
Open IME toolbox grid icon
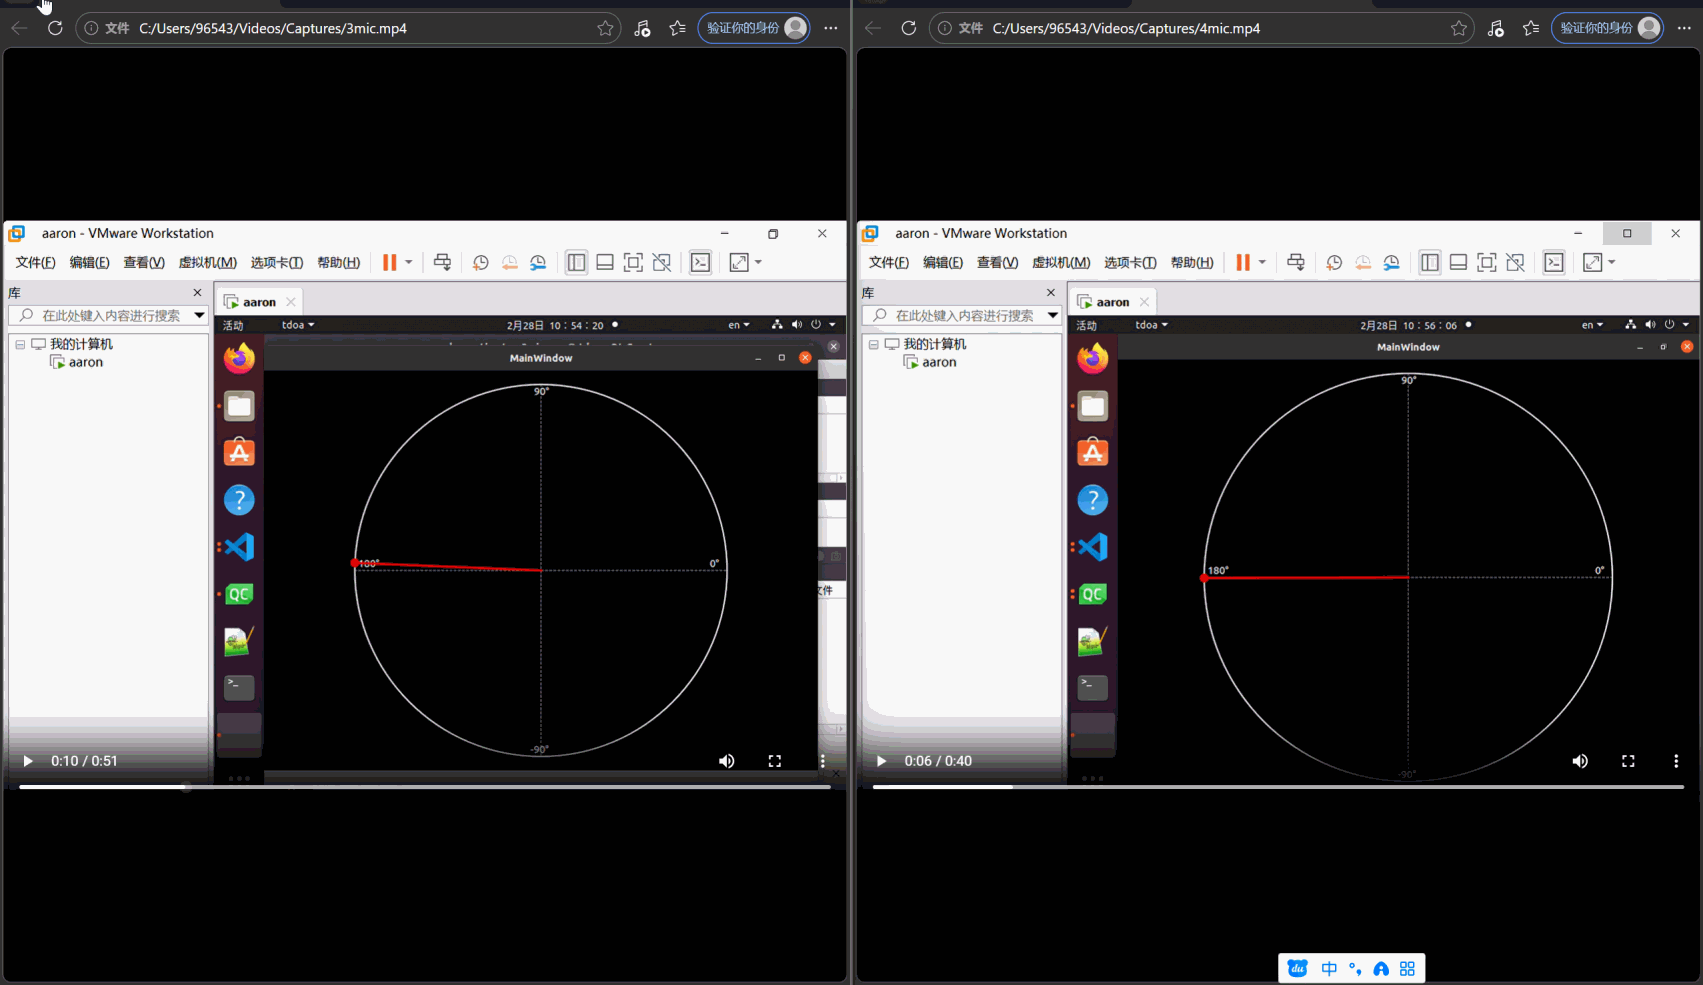pyautogui.click(x=1407, y=969)
